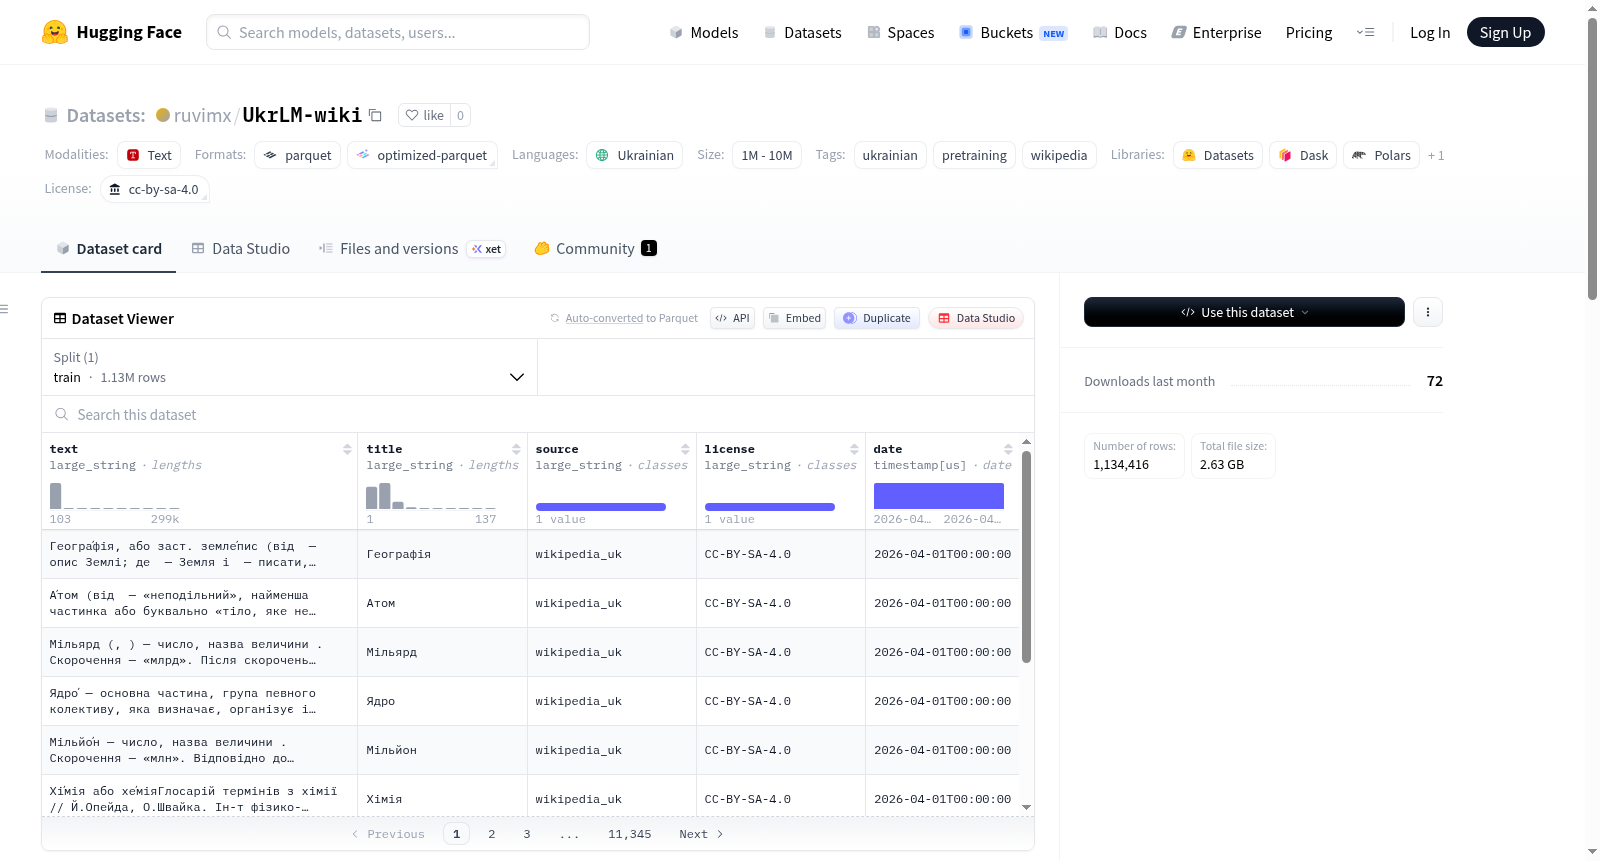Open the more options kebab menu
Viewport: 1600px width, 861px height.
coord(1427,312)
